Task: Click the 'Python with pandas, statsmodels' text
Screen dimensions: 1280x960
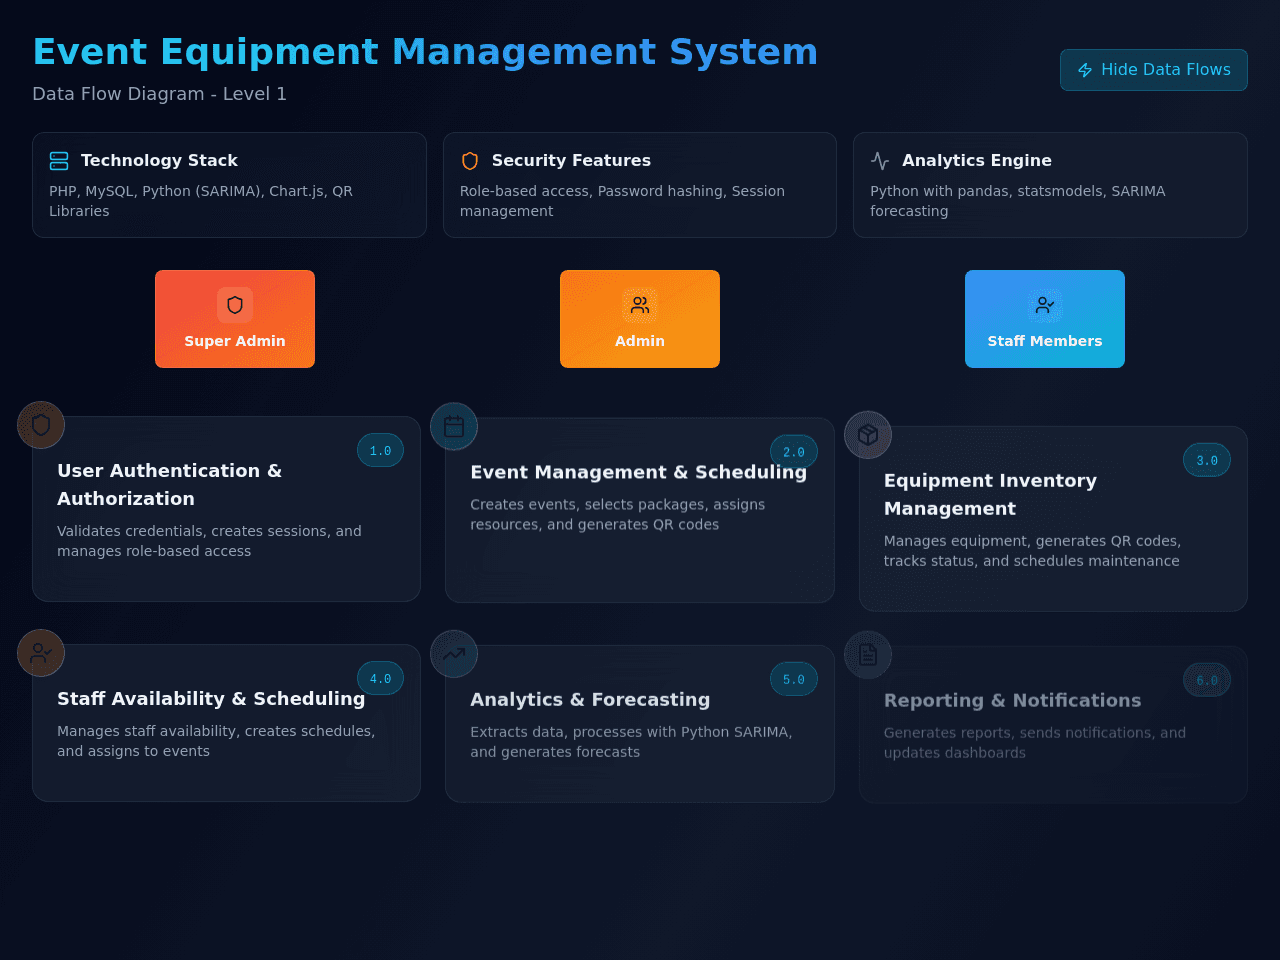Action: 1018,201
